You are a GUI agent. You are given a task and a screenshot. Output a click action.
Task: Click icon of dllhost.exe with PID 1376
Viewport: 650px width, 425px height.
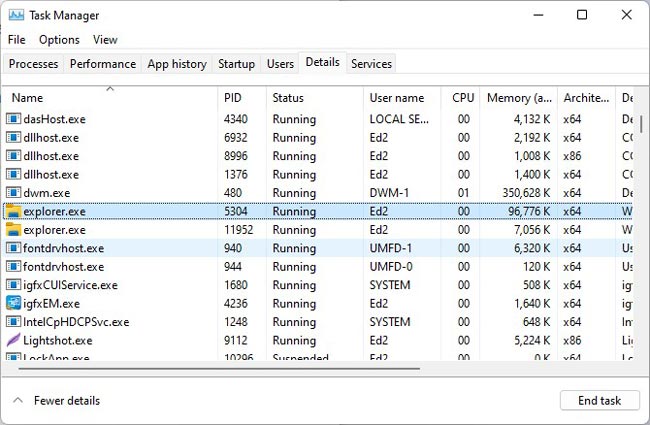click(x=13, y=174)
